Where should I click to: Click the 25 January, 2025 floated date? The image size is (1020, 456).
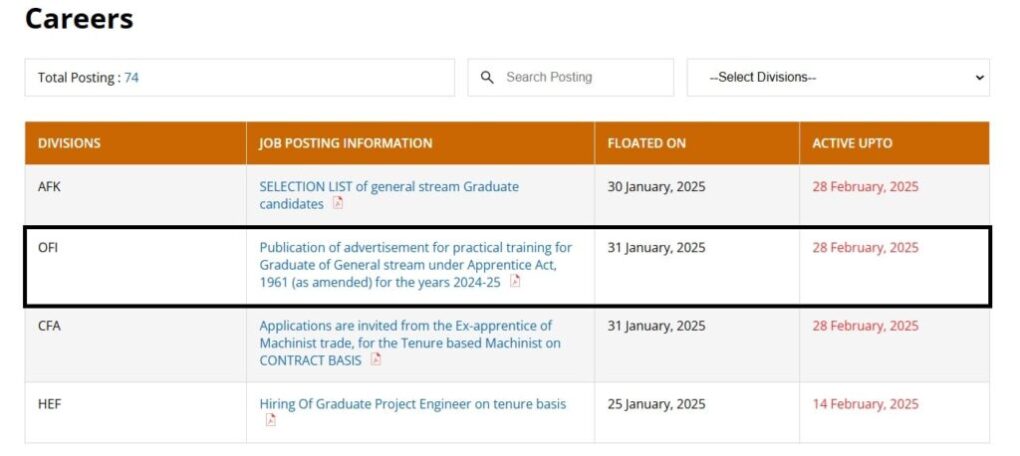tap(656, 404)
